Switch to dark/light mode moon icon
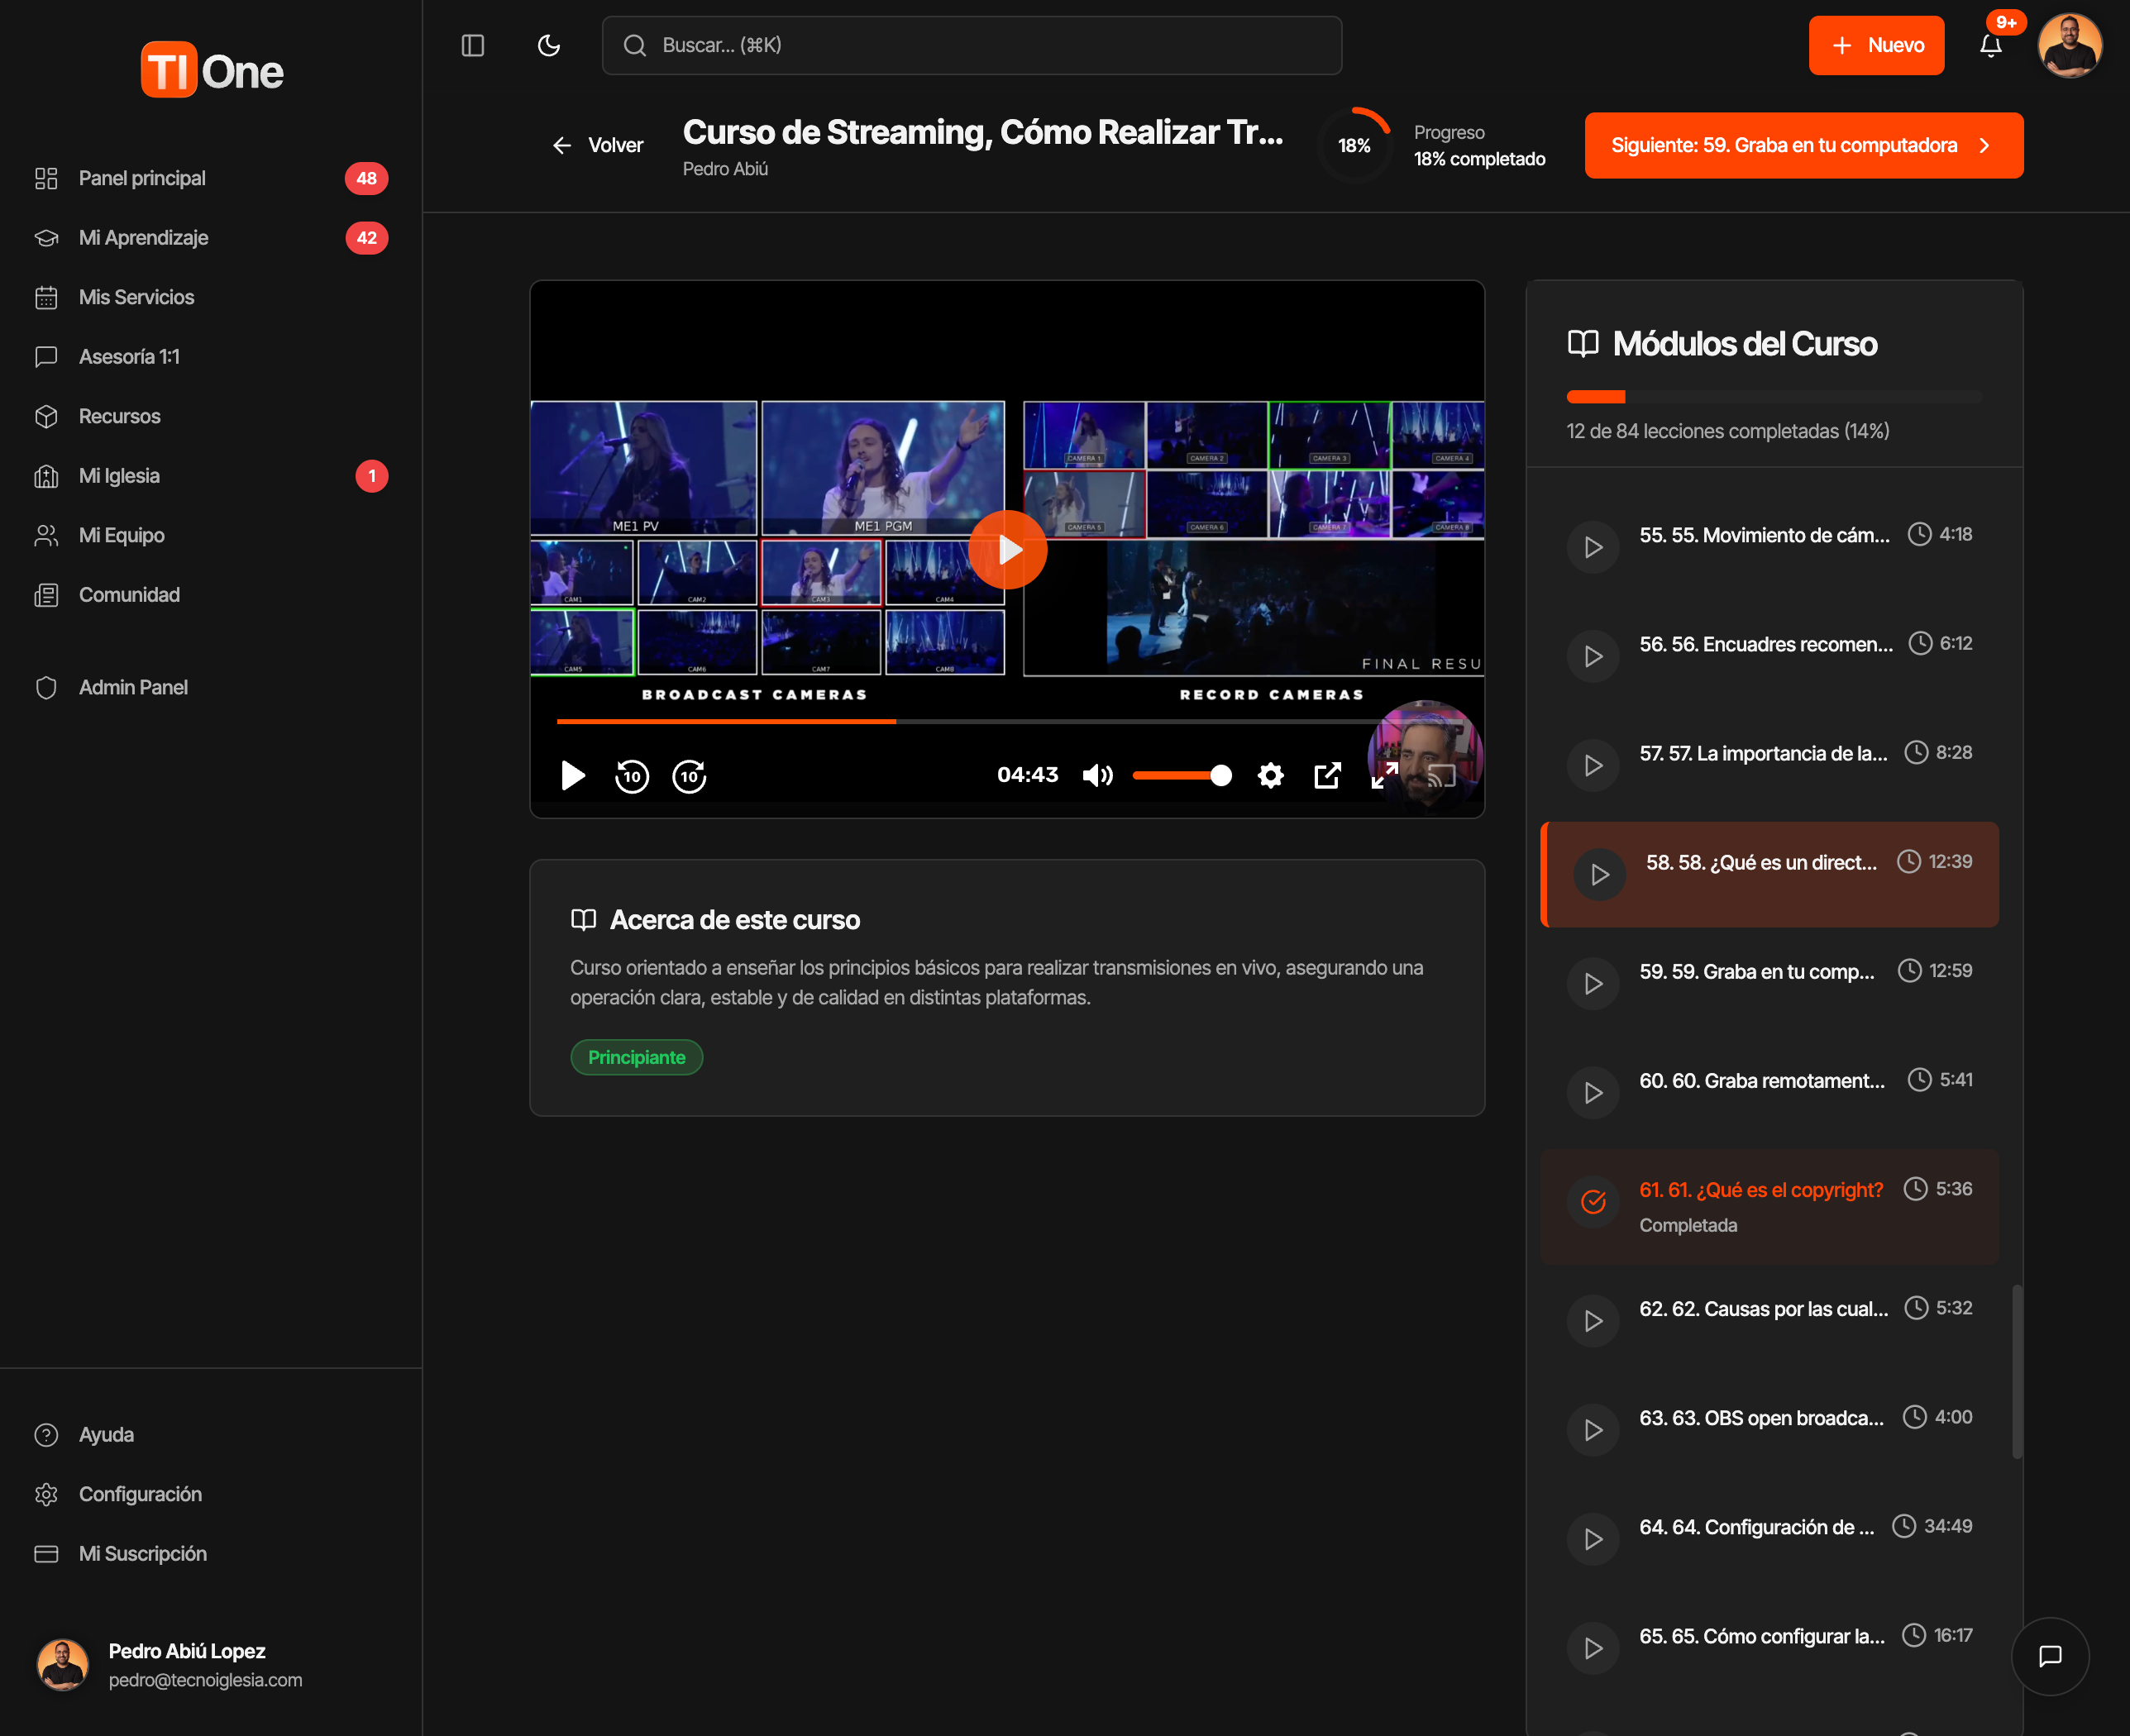2130x1736 pixels. point(549,45)
